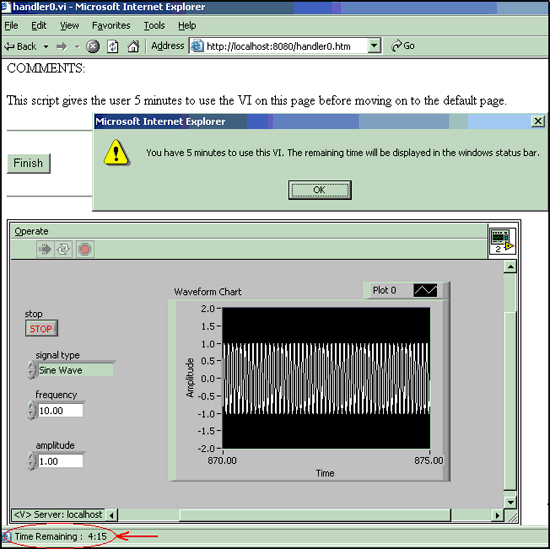The width and height of the screenshot is (550, 549).
Task: Click the browser Refresh icon
Action: tap(113, 46)
